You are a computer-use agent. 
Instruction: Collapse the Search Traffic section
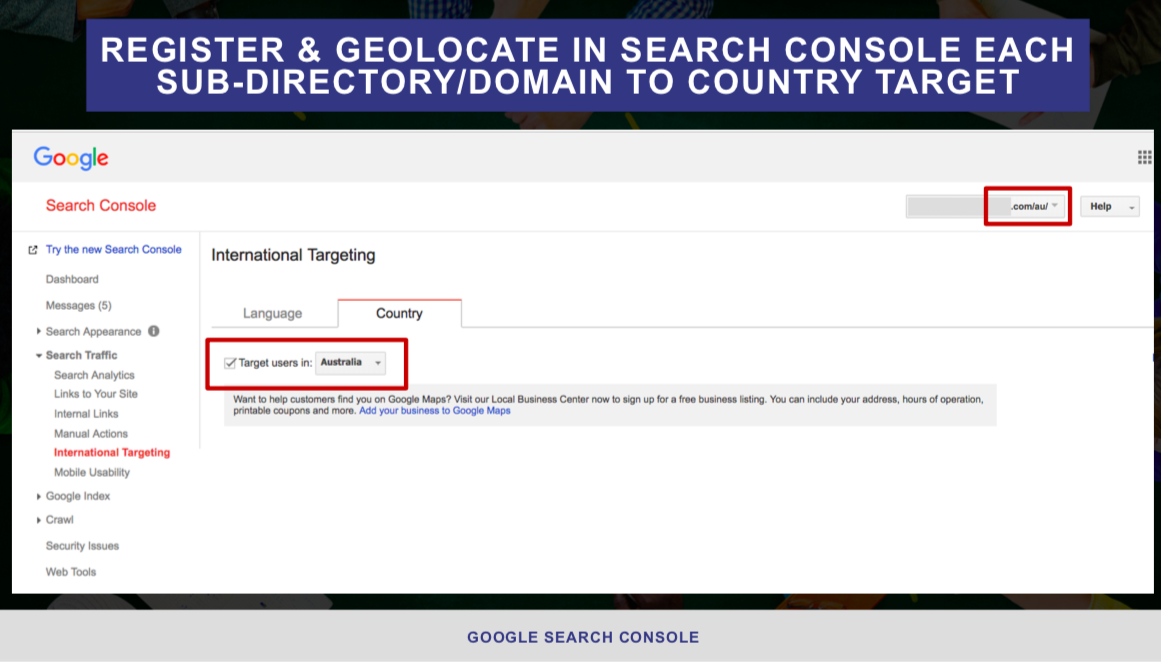[x=39, y=355]
